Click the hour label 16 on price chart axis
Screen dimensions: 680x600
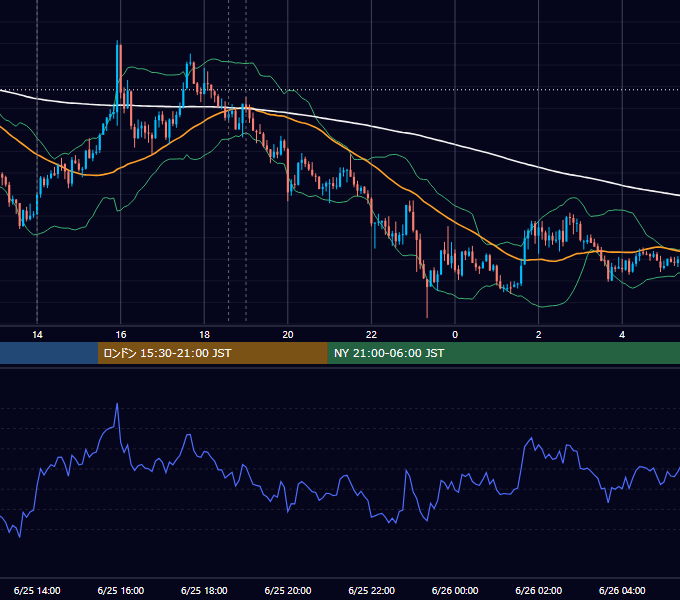[x=121, y=335]
